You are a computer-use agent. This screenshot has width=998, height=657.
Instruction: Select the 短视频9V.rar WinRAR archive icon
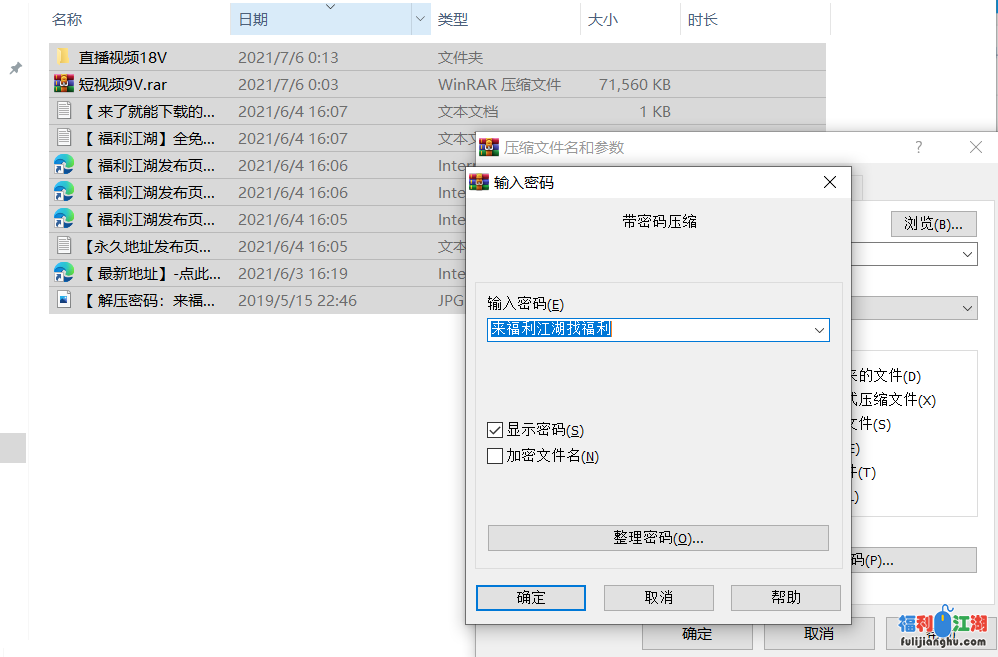click(x=63, y=84)
